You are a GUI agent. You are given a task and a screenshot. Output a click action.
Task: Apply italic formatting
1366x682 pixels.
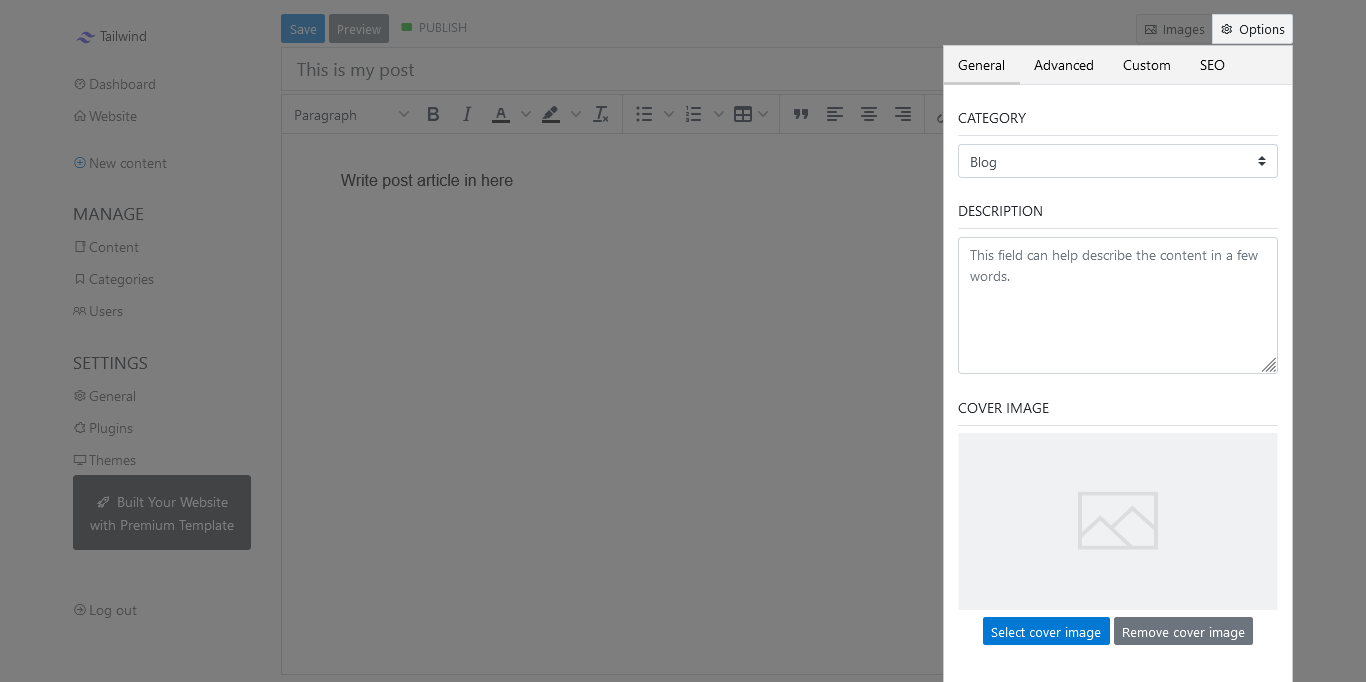(x=467, y=114)
